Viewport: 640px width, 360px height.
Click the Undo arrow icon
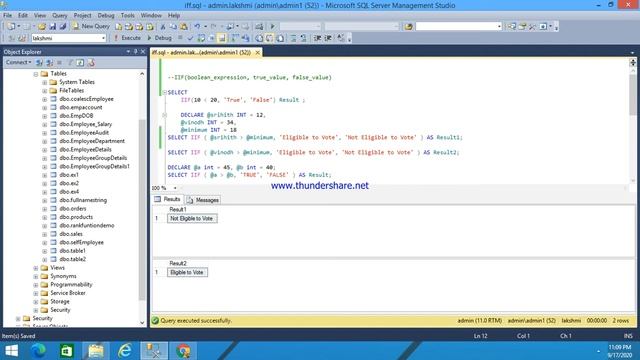point(197,27)
